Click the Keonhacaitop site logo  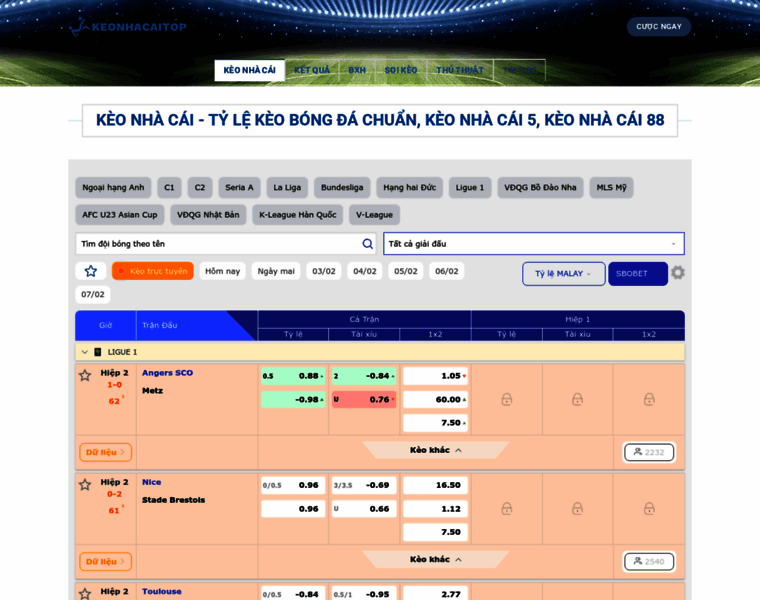(128, 27)
